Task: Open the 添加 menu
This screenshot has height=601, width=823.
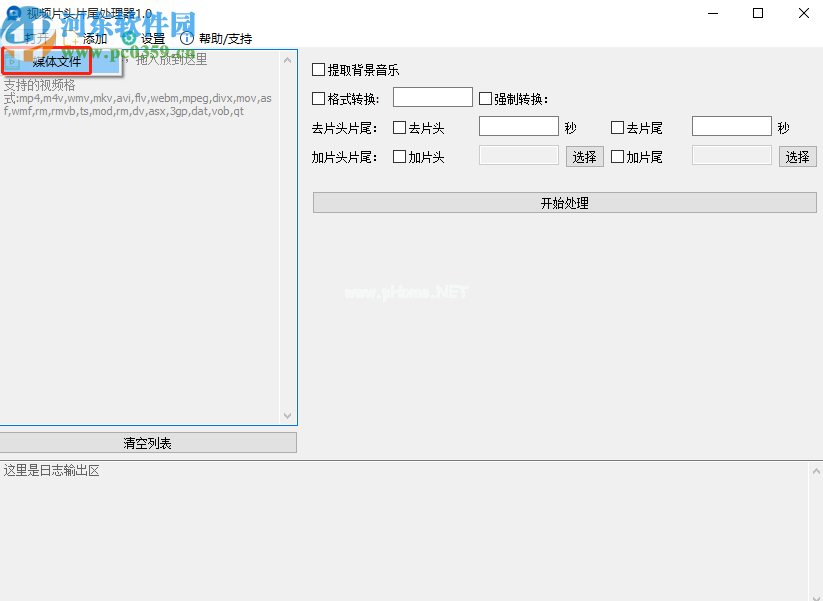Action: point(94,38)
